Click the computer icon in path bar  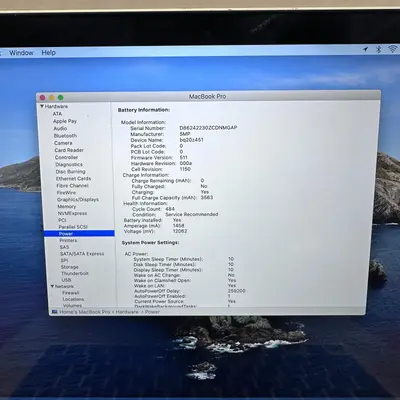tap(54, 312)
